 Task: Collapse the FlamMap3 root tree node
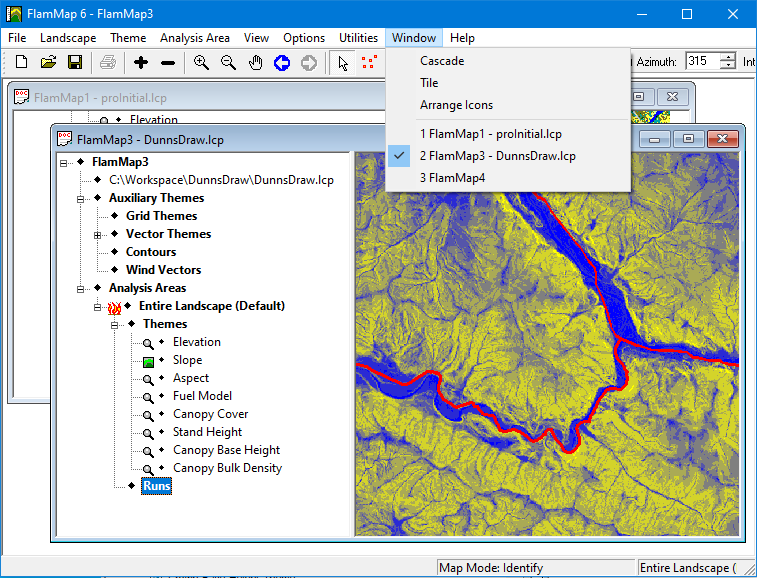pyautogui.click(x=63, y=163)
